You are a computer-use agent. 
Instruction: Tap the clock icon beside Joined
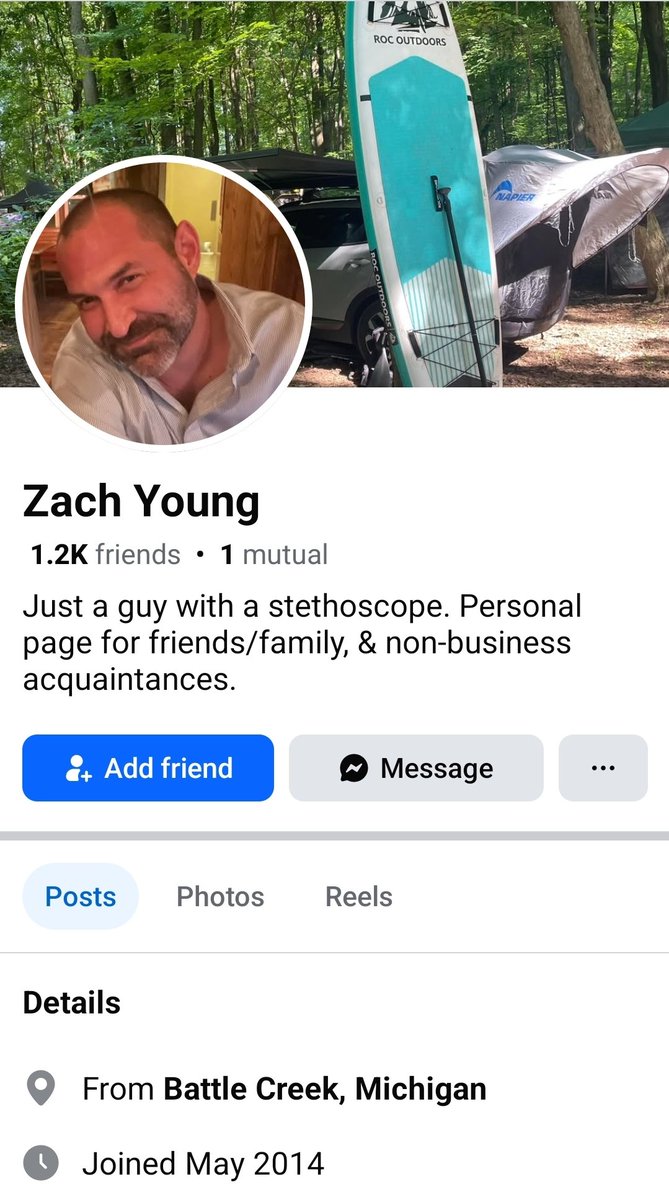(x=40, y=1164)
